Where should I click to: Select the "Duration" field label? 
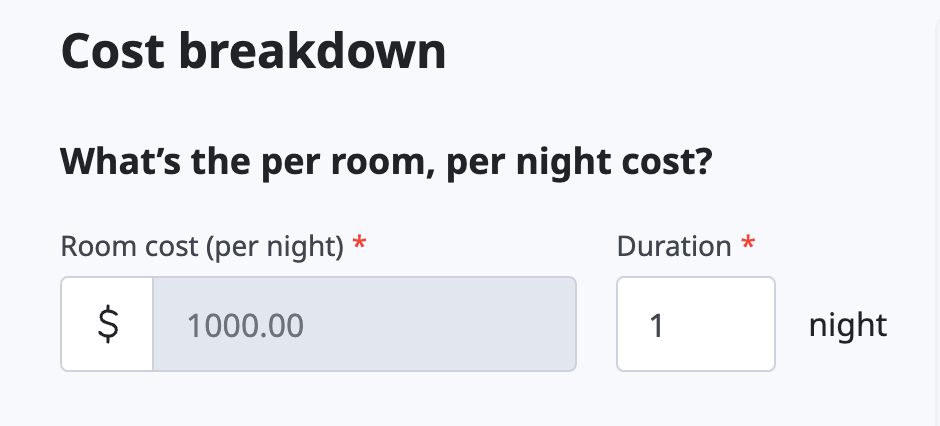(x=674, y=246)
